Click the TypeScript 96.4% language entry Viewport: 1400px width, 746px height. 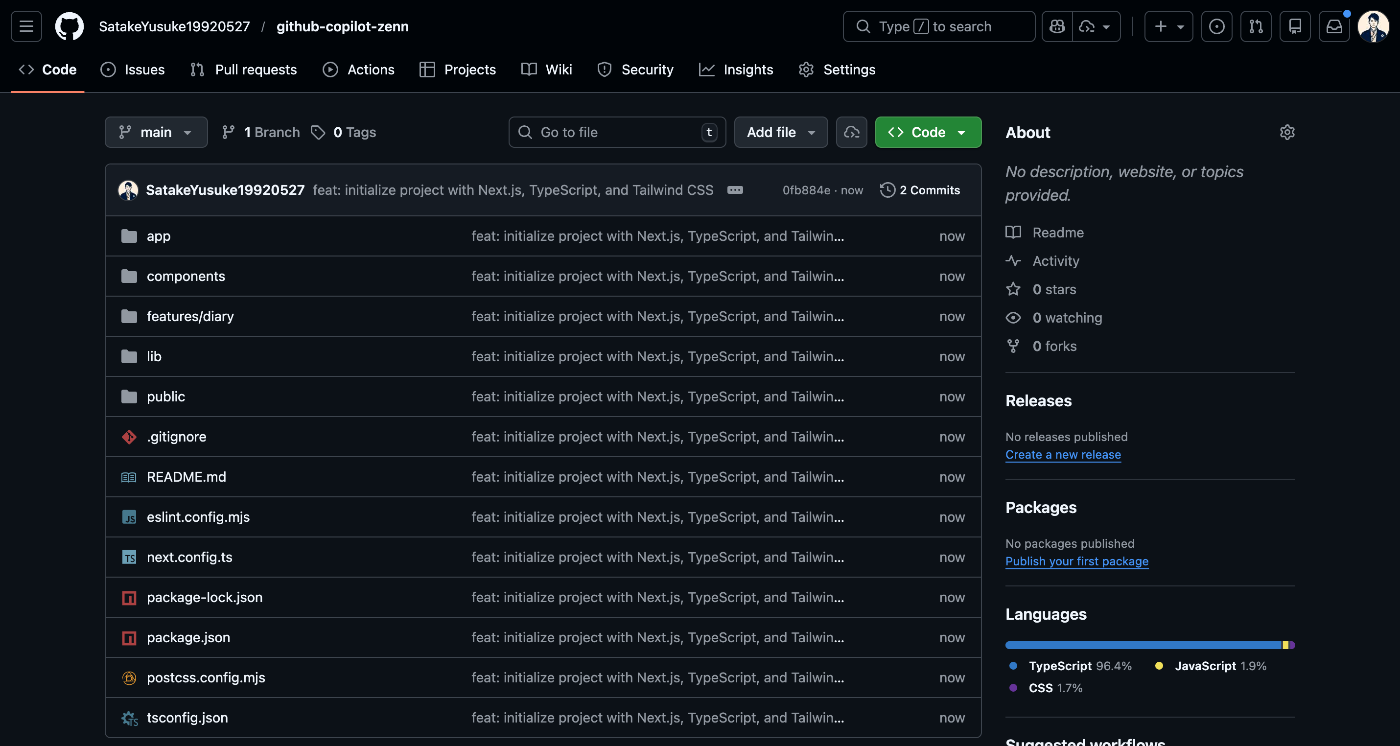pyautogui.click(x=1071, y=666)
